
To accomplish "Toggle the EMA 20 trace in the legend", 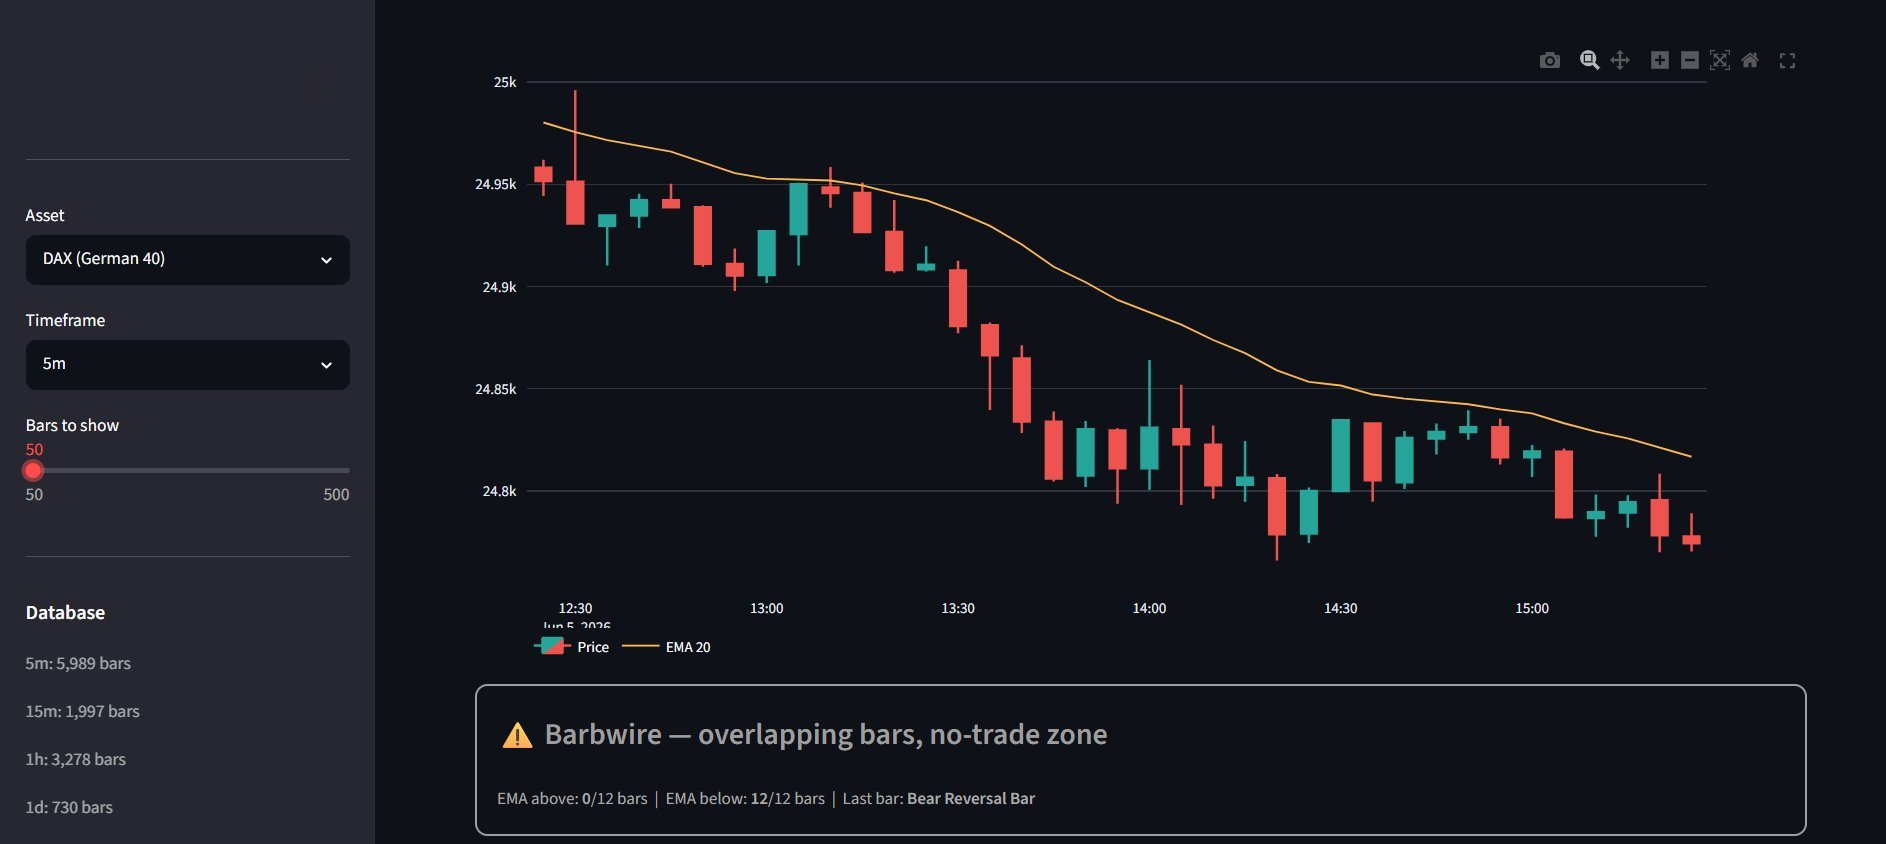I will (x=667, y=647).
